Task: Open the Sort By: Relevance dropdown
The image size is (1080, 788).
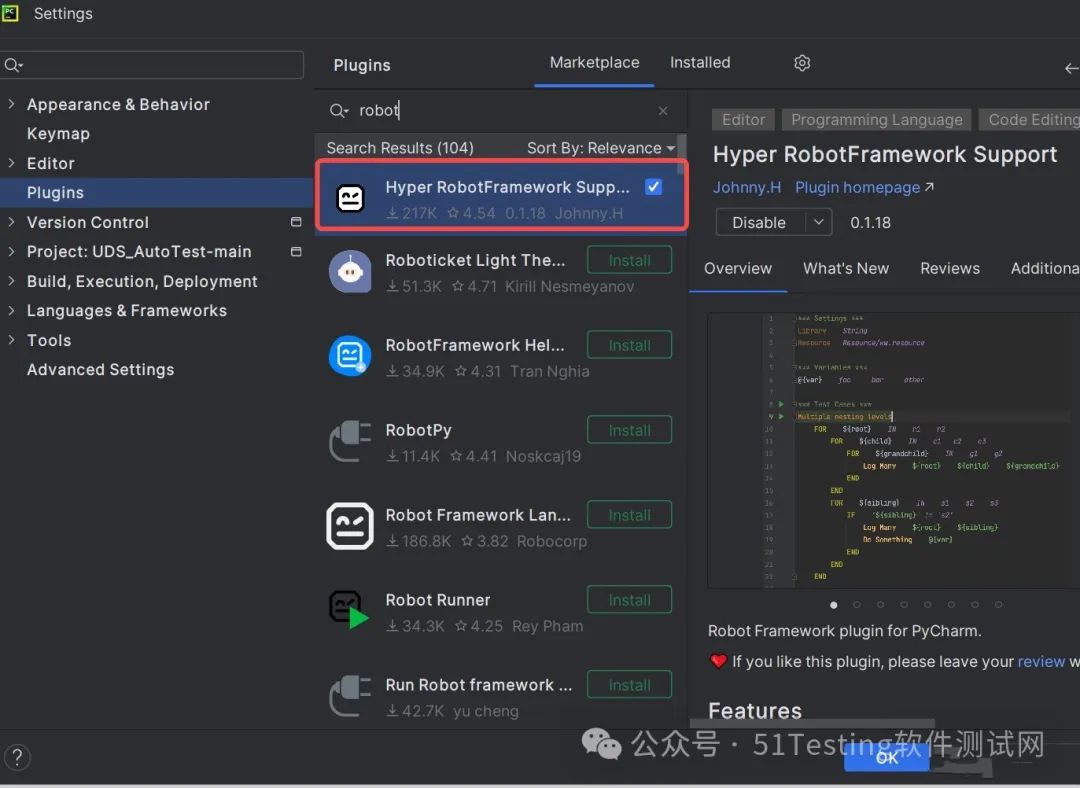Action: click(x=601, y=148)
